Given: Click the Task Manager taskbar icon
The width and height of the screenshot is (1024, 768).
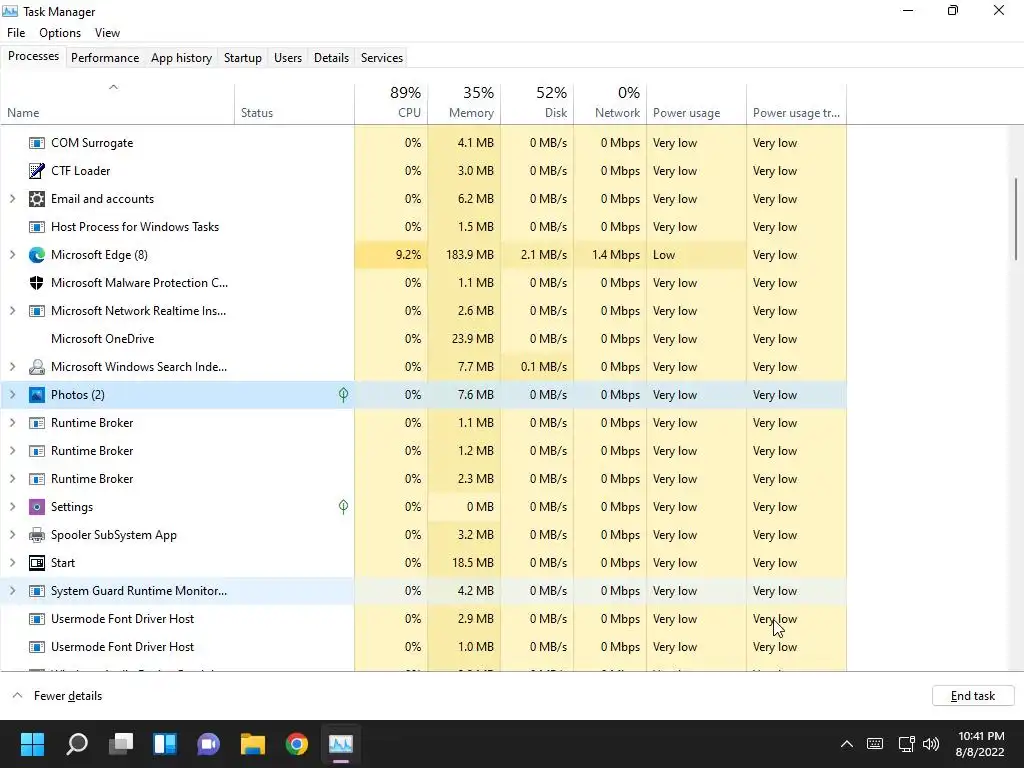Looking at the screenshot, I should (341, 744).
